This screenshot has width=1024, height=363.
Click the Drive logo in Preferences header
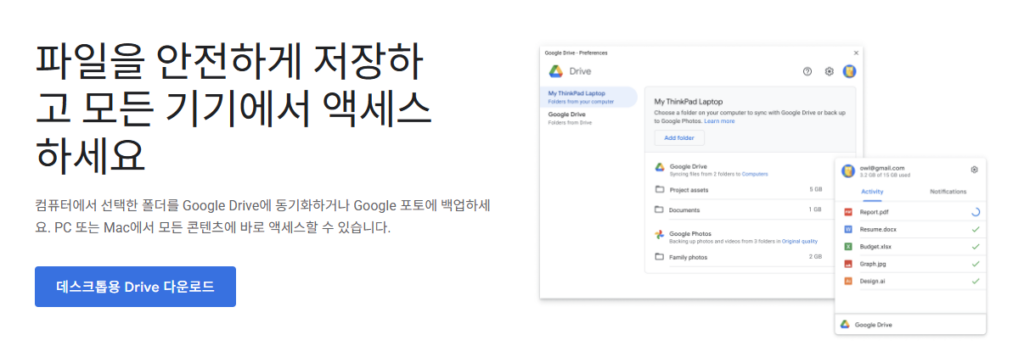556,71
